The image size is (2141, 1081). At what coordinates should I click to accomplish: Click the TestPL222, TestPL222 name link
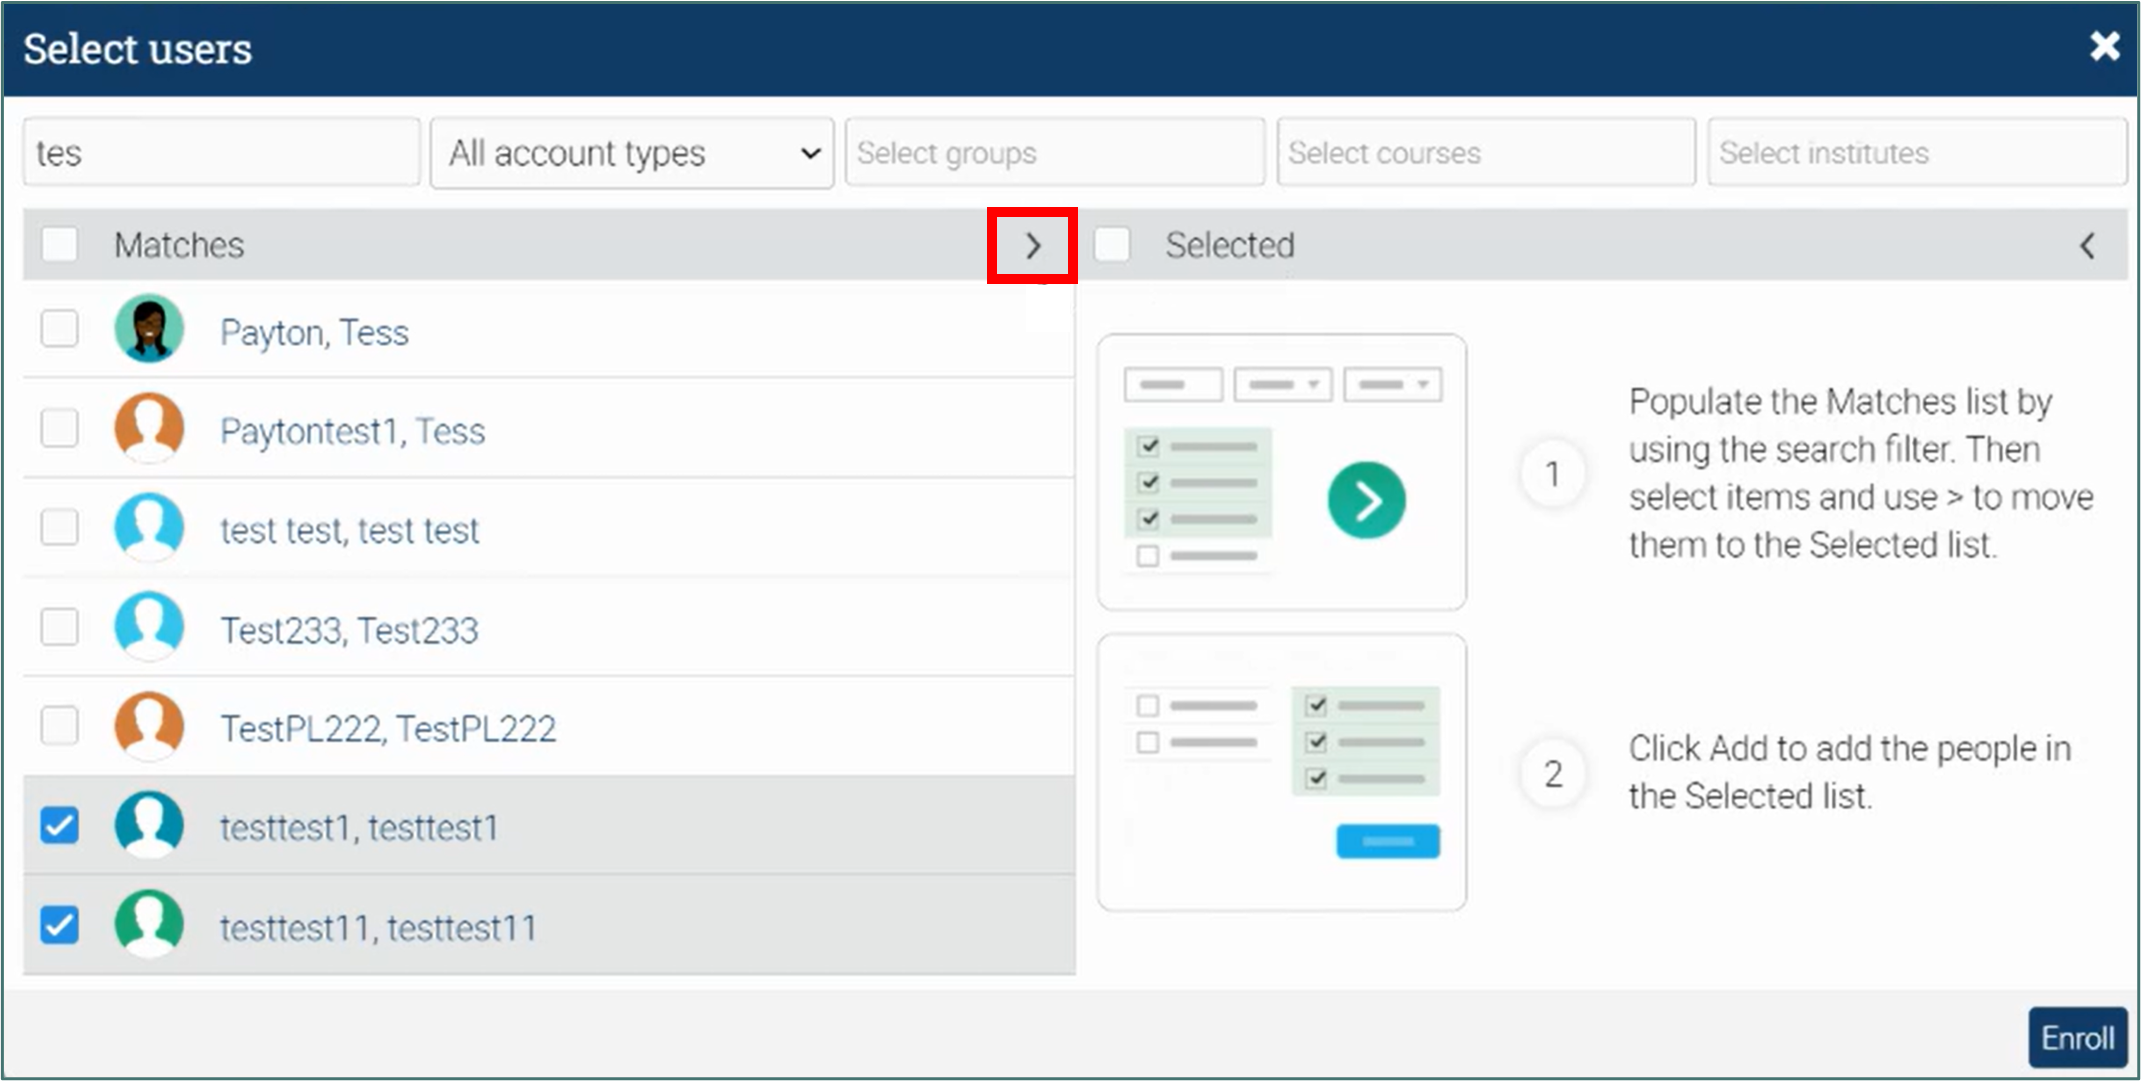click(x=388, y=729)
